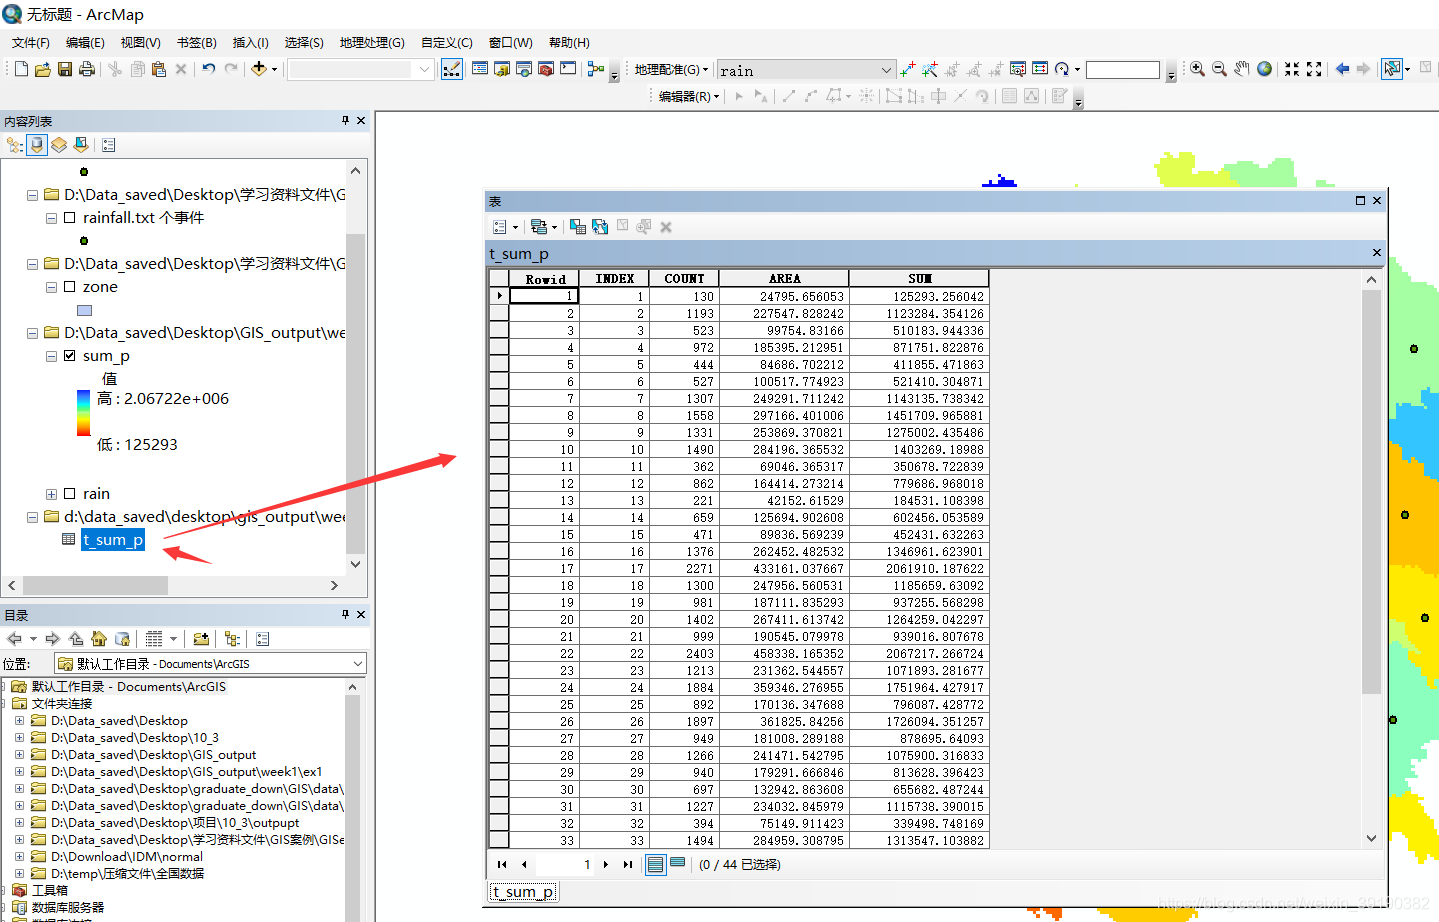The width and height of the screenshot is (1439, 922).
Task: Open the Table of Contents window icon
Action: [480, 69]
